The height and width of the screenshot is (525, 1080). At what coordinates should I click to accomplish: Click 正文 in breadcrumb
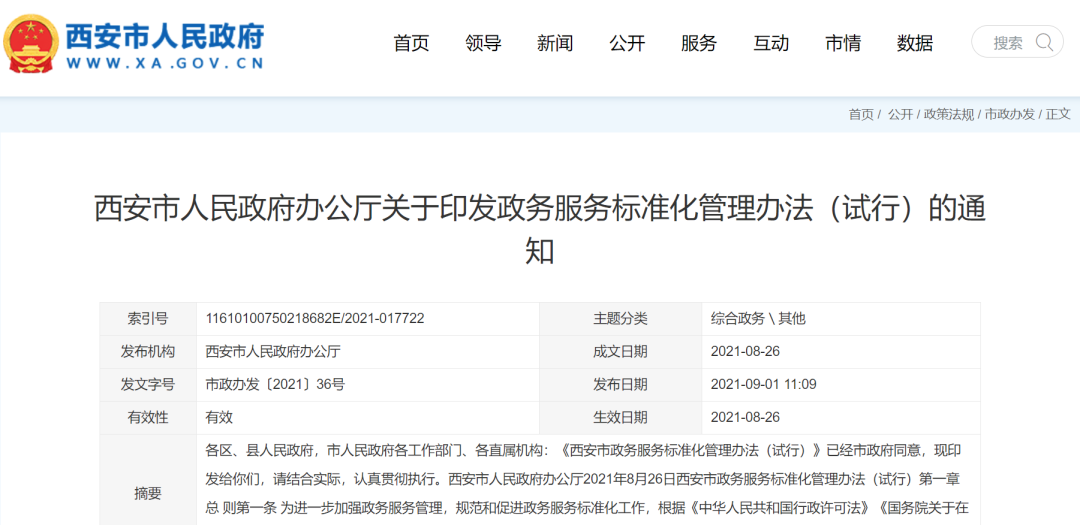[1059, 114]
